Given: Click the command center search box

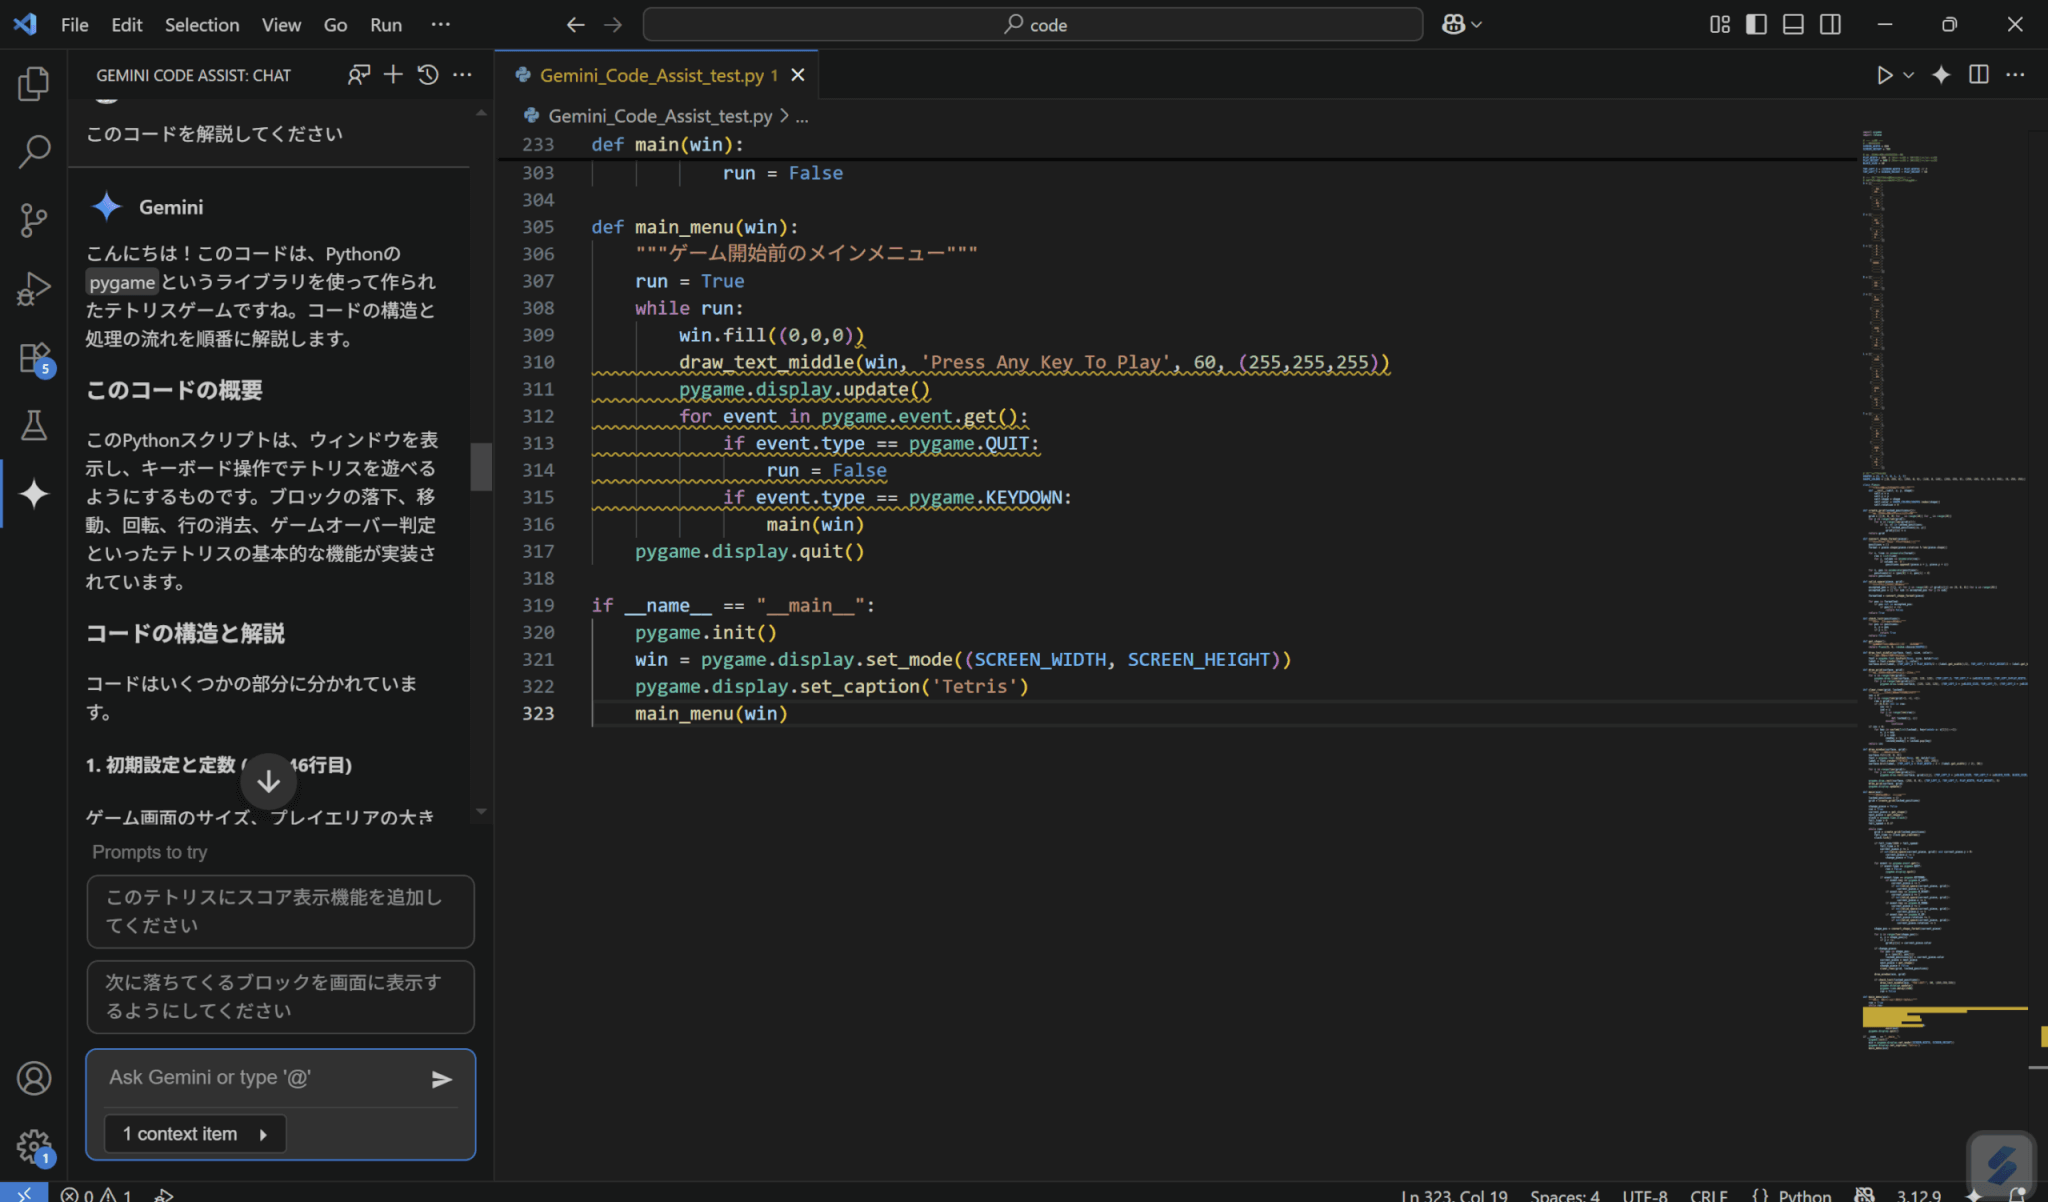Looking at the screenshot, I should pyautogui.click(x=1033, y=24).
